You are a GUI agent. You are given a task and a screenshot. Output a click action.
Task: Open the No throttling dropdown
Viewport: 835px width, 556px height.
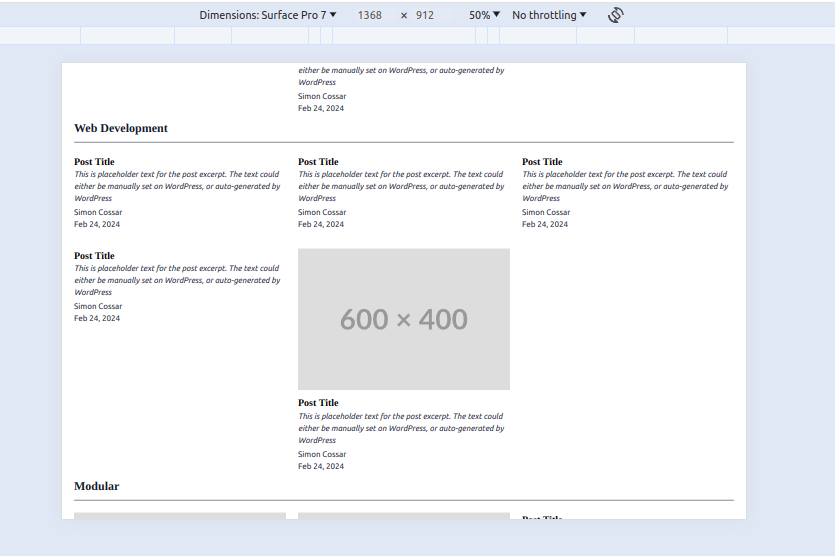[549, 15]
